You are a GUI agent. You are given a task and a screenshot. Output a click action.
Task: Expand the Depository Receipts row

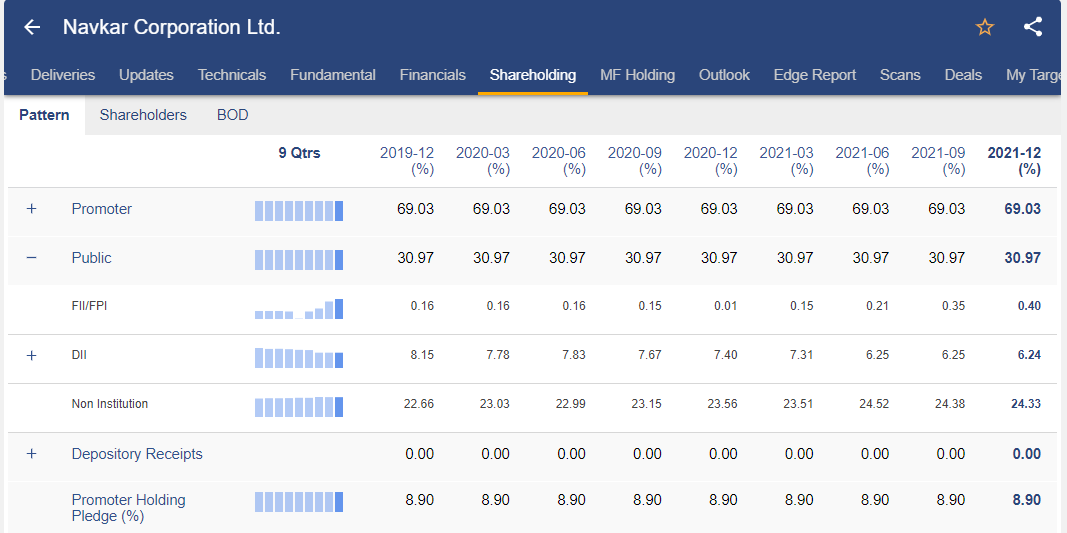31,453
